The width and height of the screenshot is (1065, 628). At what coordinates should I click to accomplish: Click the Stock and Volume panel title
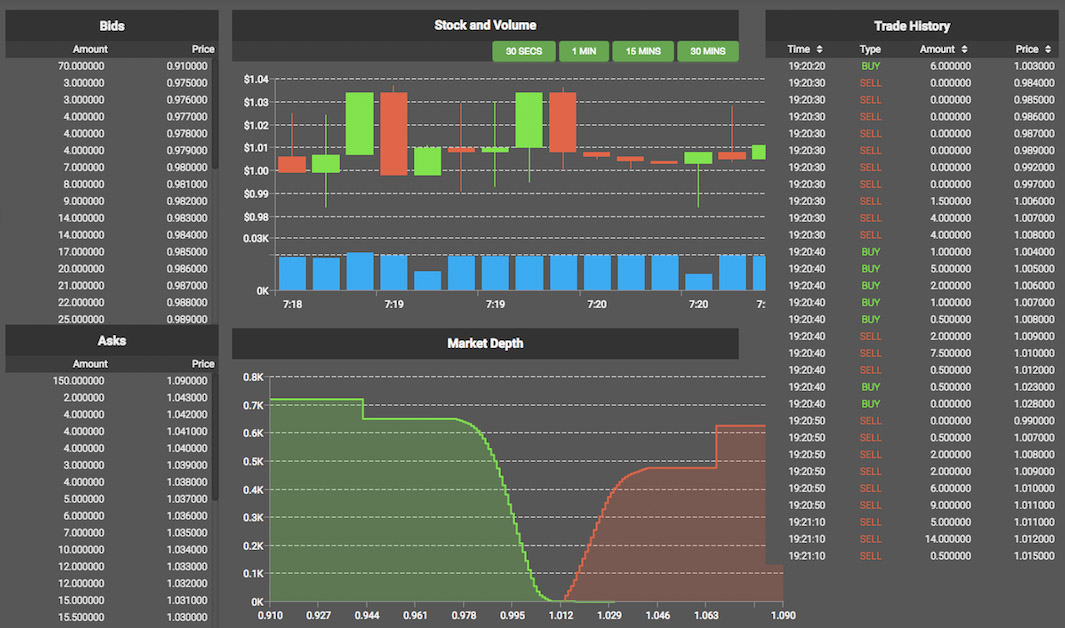coord(485,25)
